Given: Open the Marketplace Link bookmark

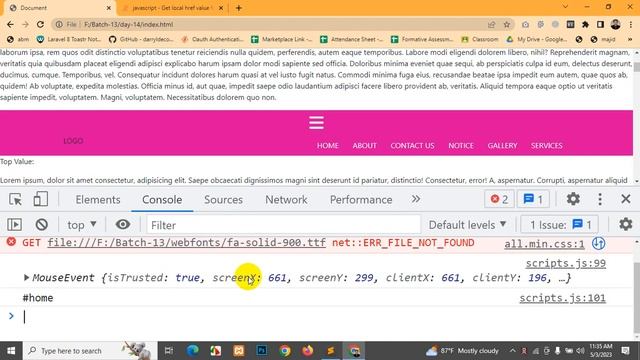Looking at the screenshot, I should [282, 39].
